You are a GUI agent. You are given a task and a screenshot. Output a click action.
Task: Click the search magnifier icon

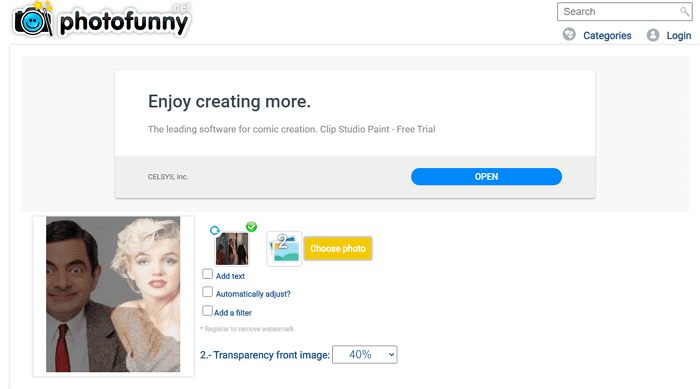click(x=684, y=12)
